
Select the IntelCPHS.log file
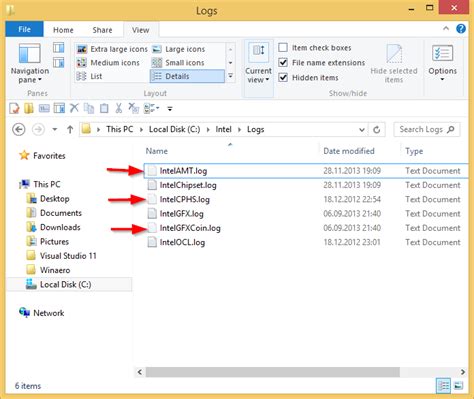305,199
